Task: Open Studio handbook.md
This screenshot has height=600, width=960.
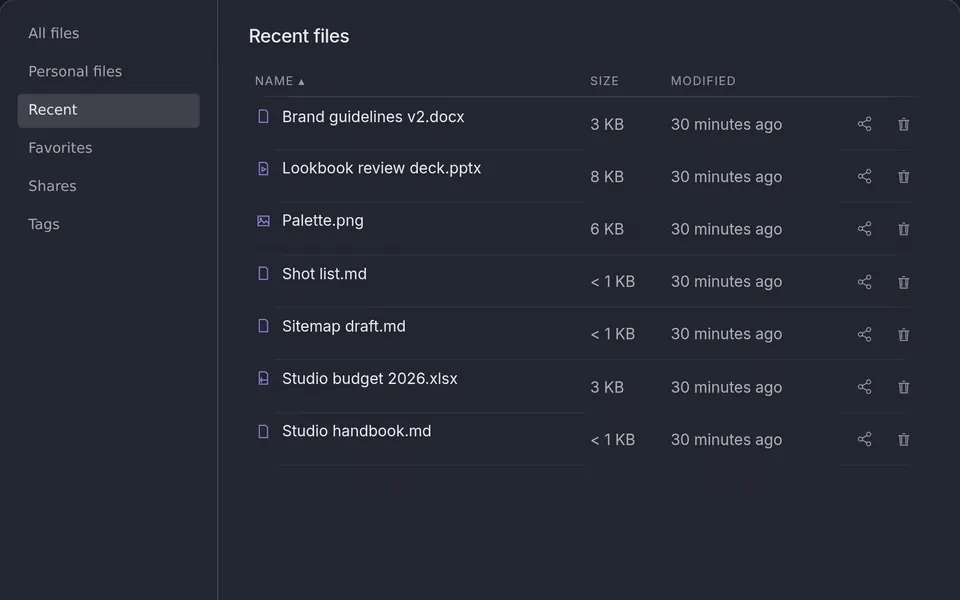Action: [x=356, y=431]
